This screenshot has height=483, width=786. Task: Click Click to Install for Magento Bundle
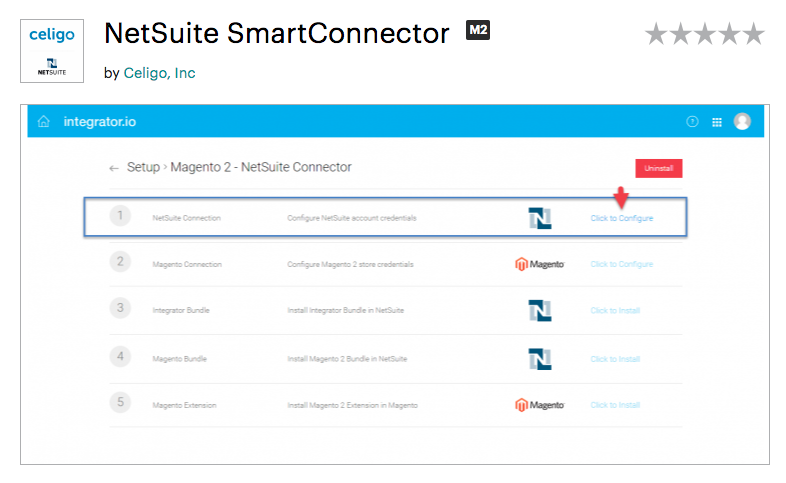615,359
